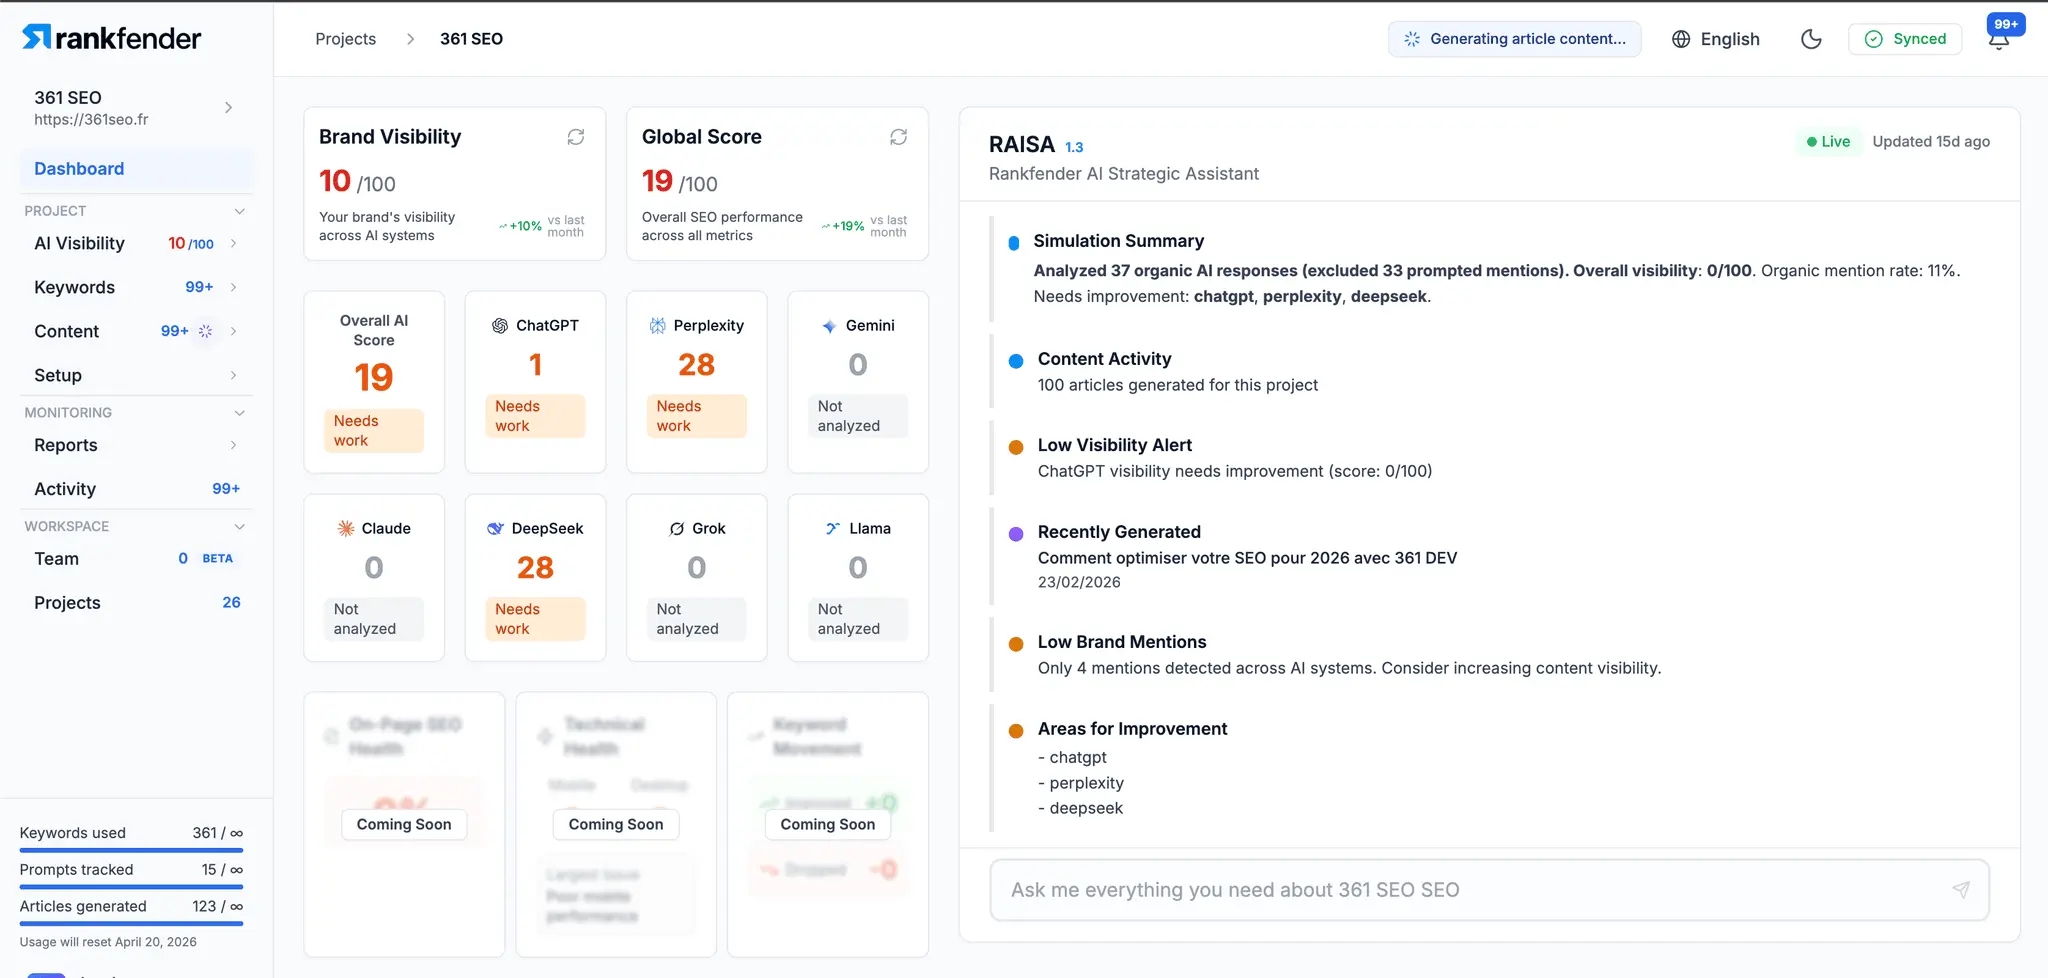The width and height of the screenshot is (2048, 978).
Task: Collapse the WORKSPACE sidebar section
Action: [239, 527]
